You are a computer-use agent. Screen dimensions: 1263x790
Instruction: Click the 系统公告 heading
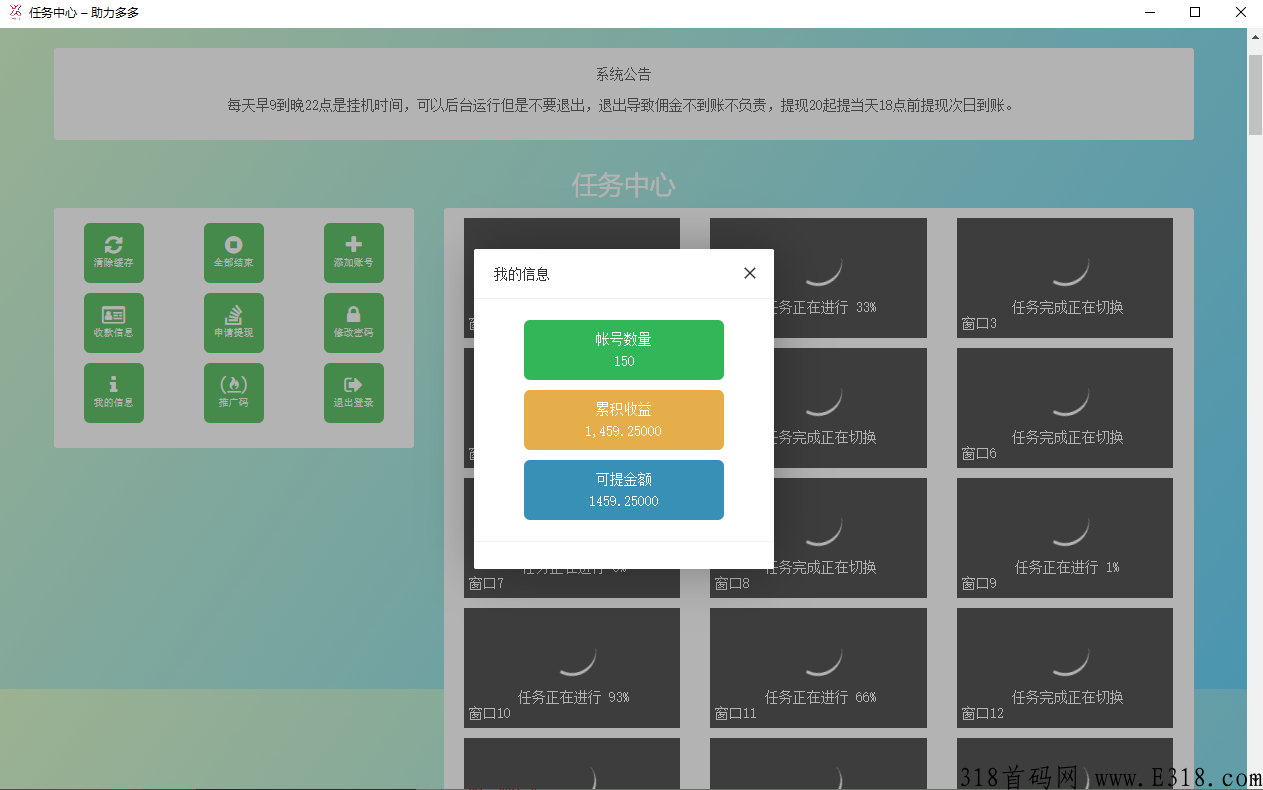(623, 74)
